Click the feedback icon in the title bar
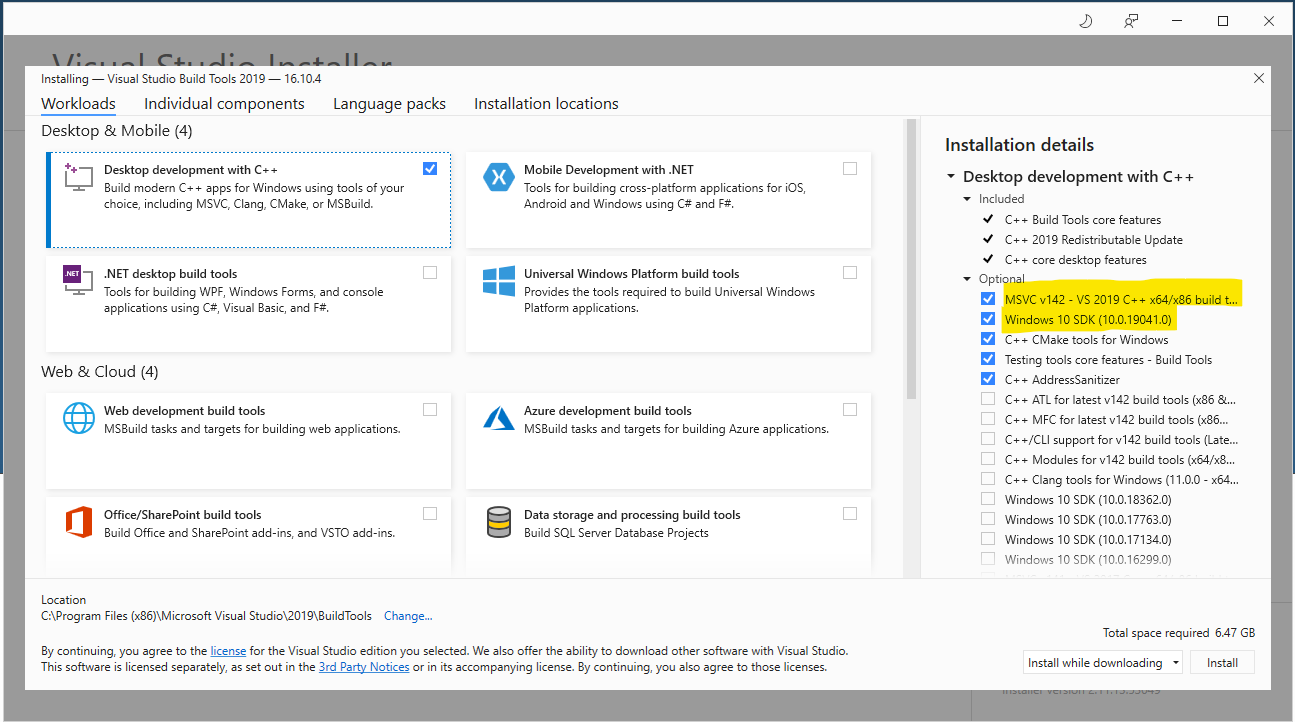 coord(1131,21)
